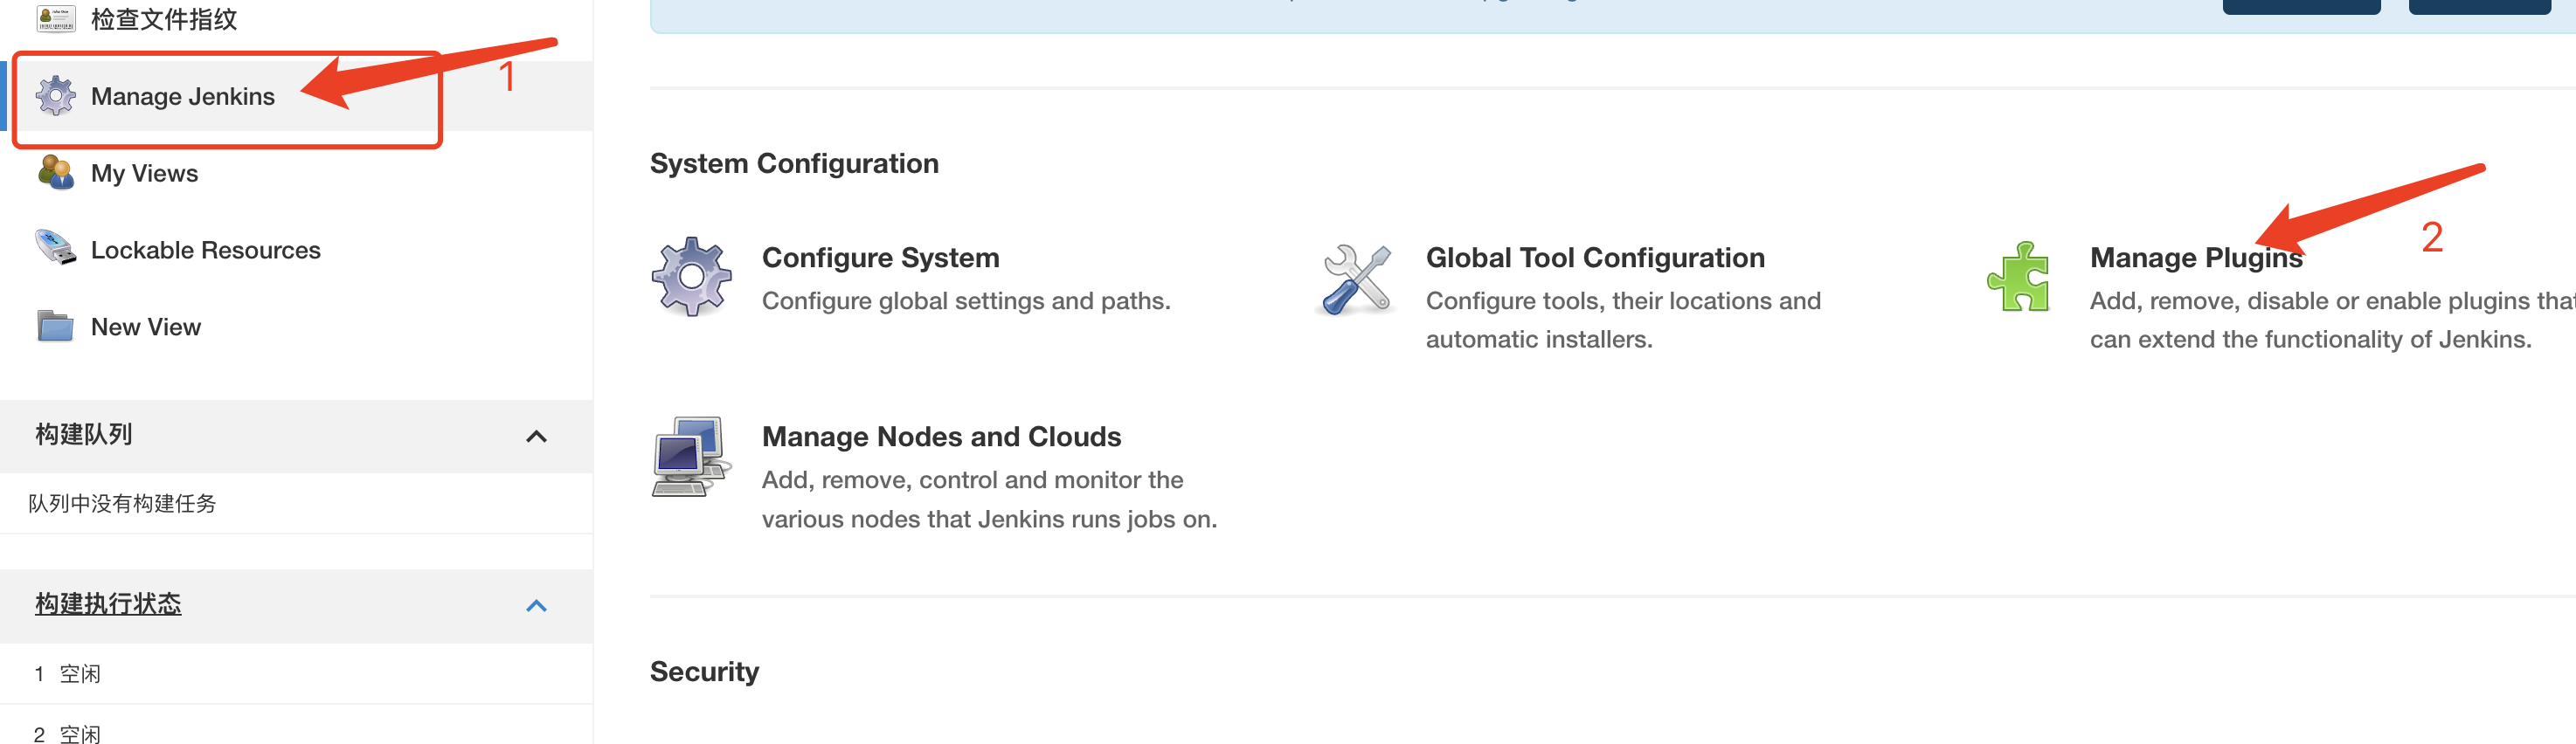Collapse the 构建队列 panel chevron
The width and height of the screenshot is (2576, 744).
pos(536,436)
